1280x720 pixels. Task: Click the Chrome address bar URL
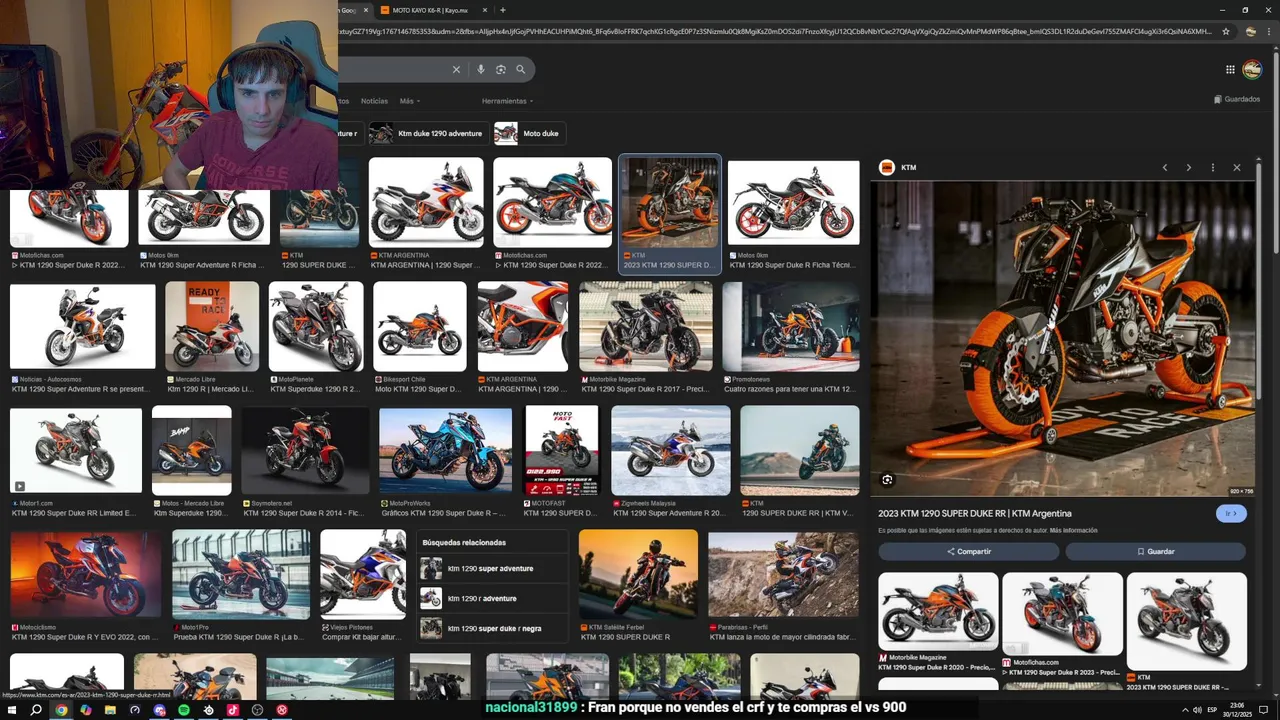pos(775,31)
